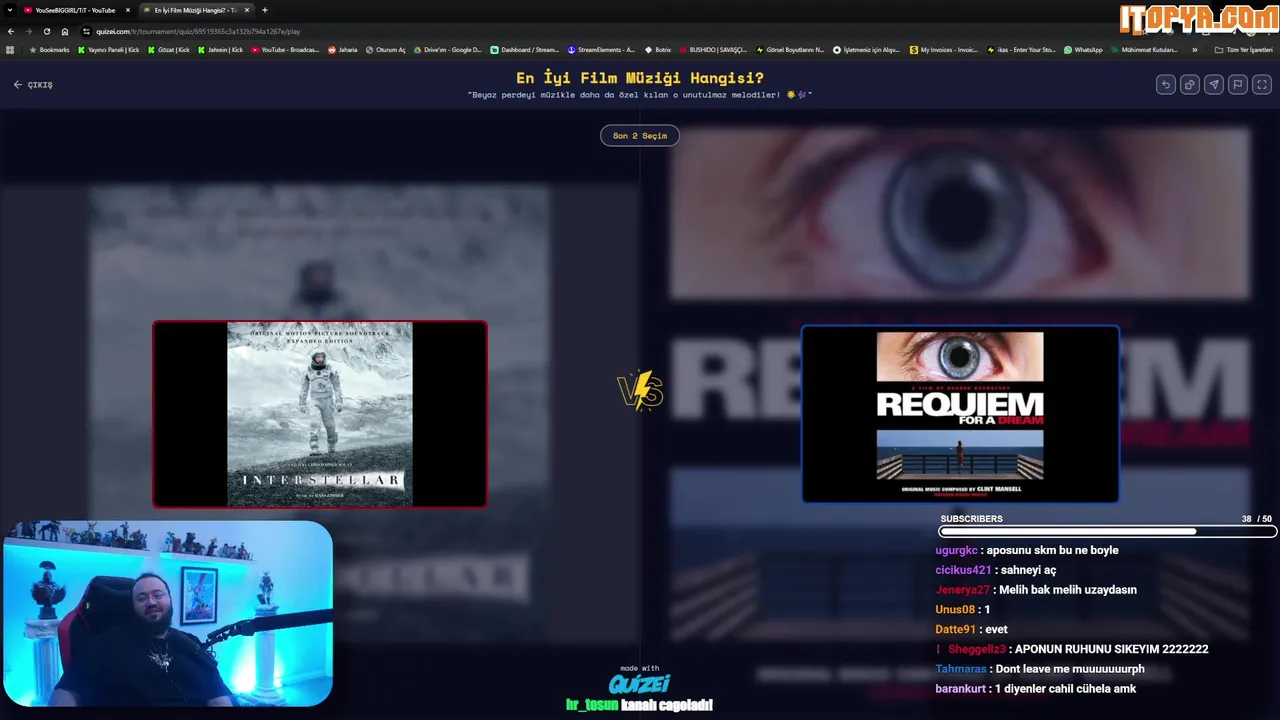Screen dimensions: 1280x720
Task: Open new tab with plus button
Action: coord(265,10)
